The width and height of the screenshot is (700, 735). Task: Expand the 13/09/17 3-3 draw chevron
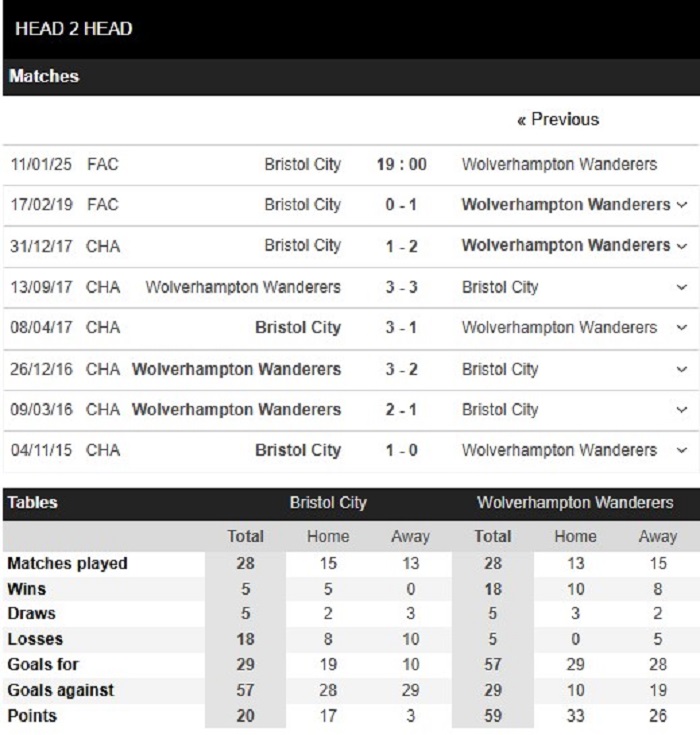[x=682, y=287]
